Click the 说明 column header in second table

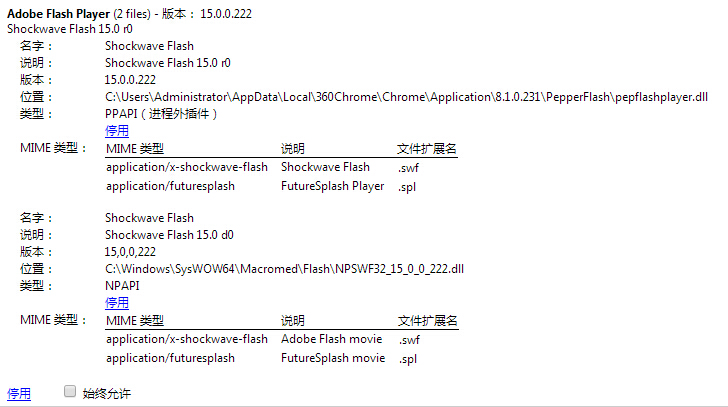[x=293, y=321]
